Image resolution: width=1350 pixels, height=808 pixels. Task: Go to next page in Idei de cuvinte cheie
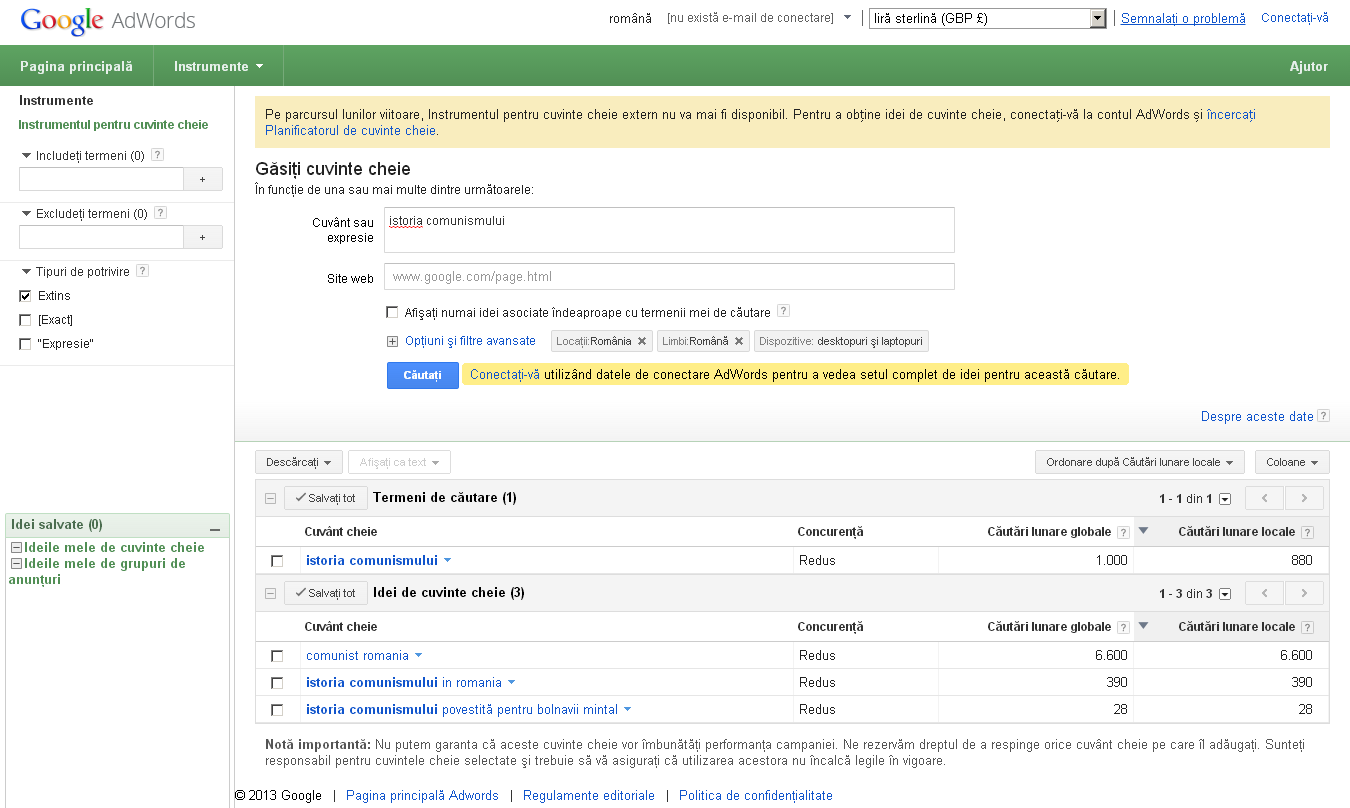click(x=1304, y=593)
